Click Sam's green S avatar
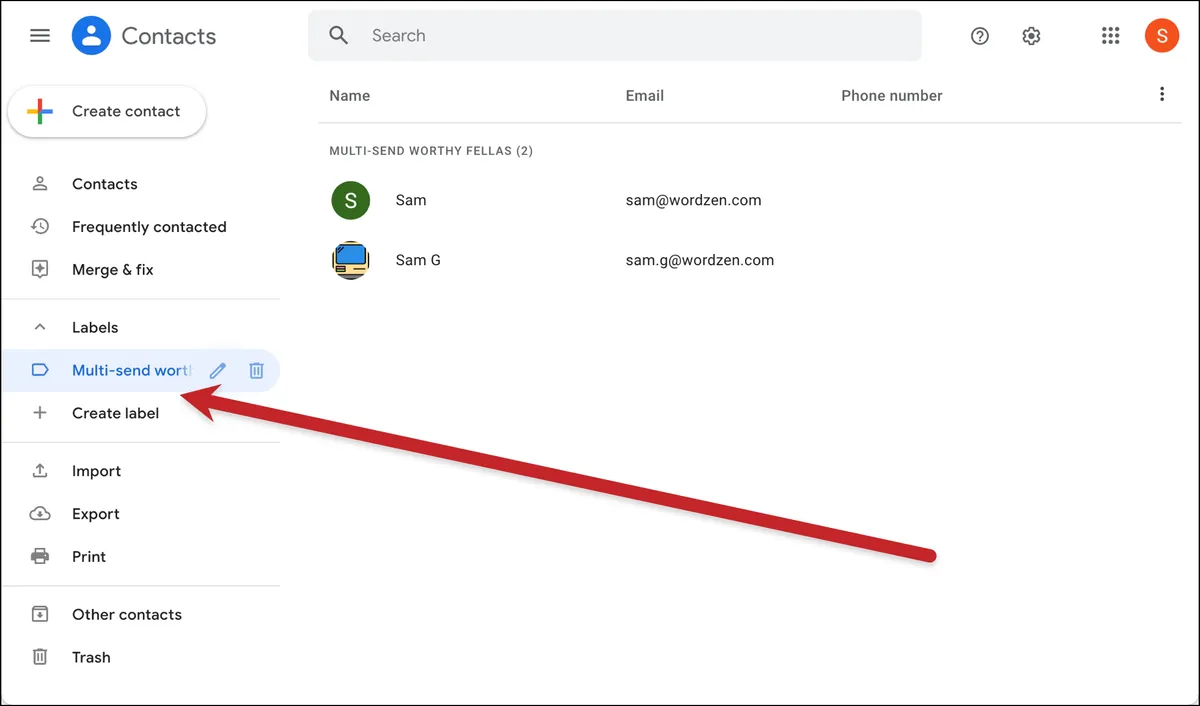 click(350, 200)
